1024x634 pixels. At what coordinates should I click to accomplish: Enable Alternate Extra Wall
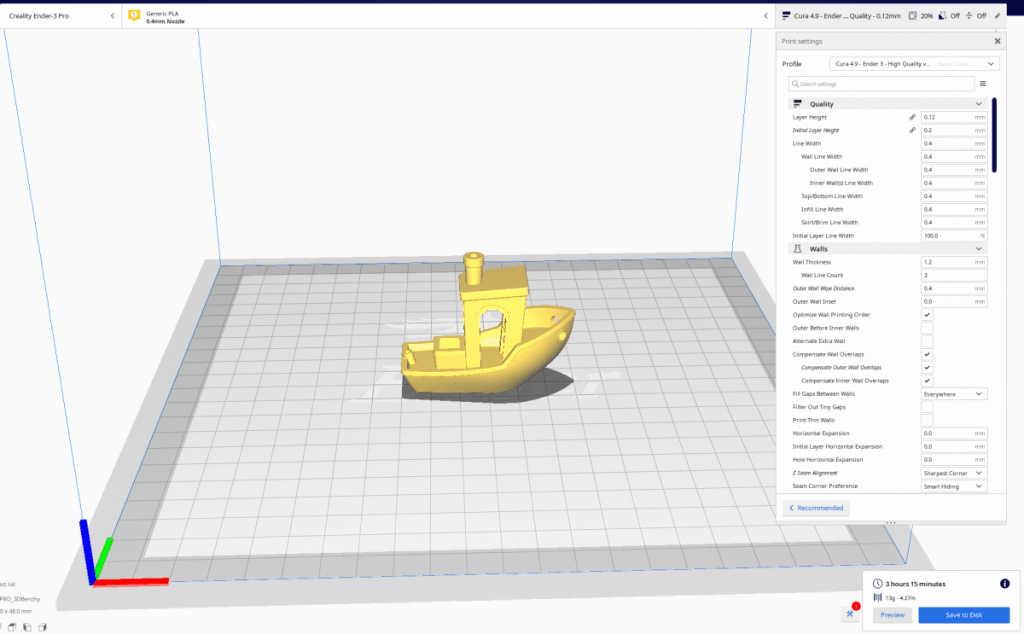tap(928, 340)
